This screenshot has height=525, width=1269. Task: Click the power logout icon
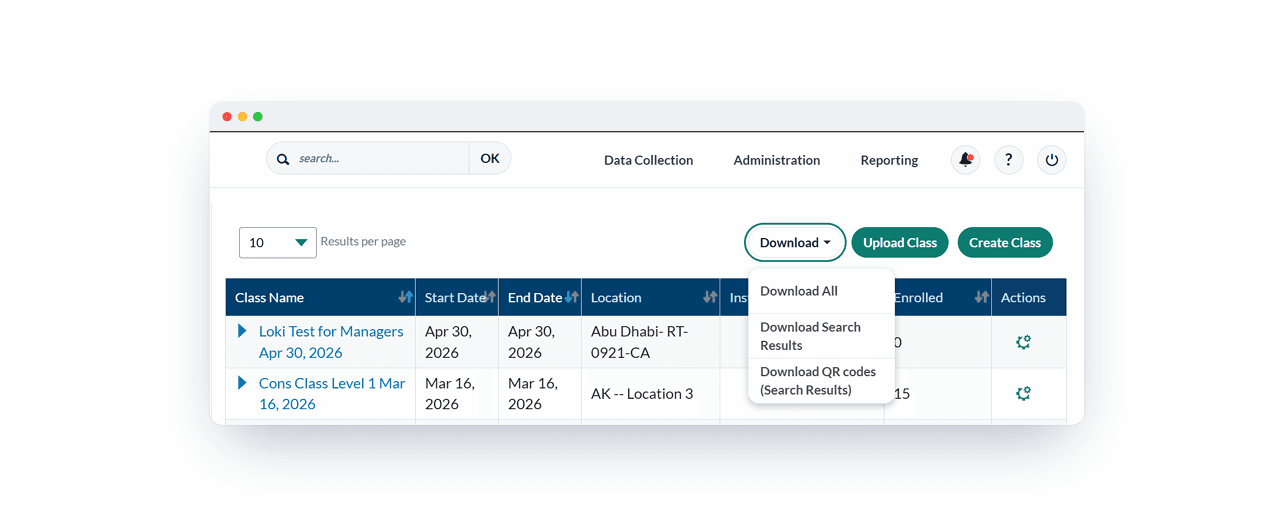[1051, 159]
